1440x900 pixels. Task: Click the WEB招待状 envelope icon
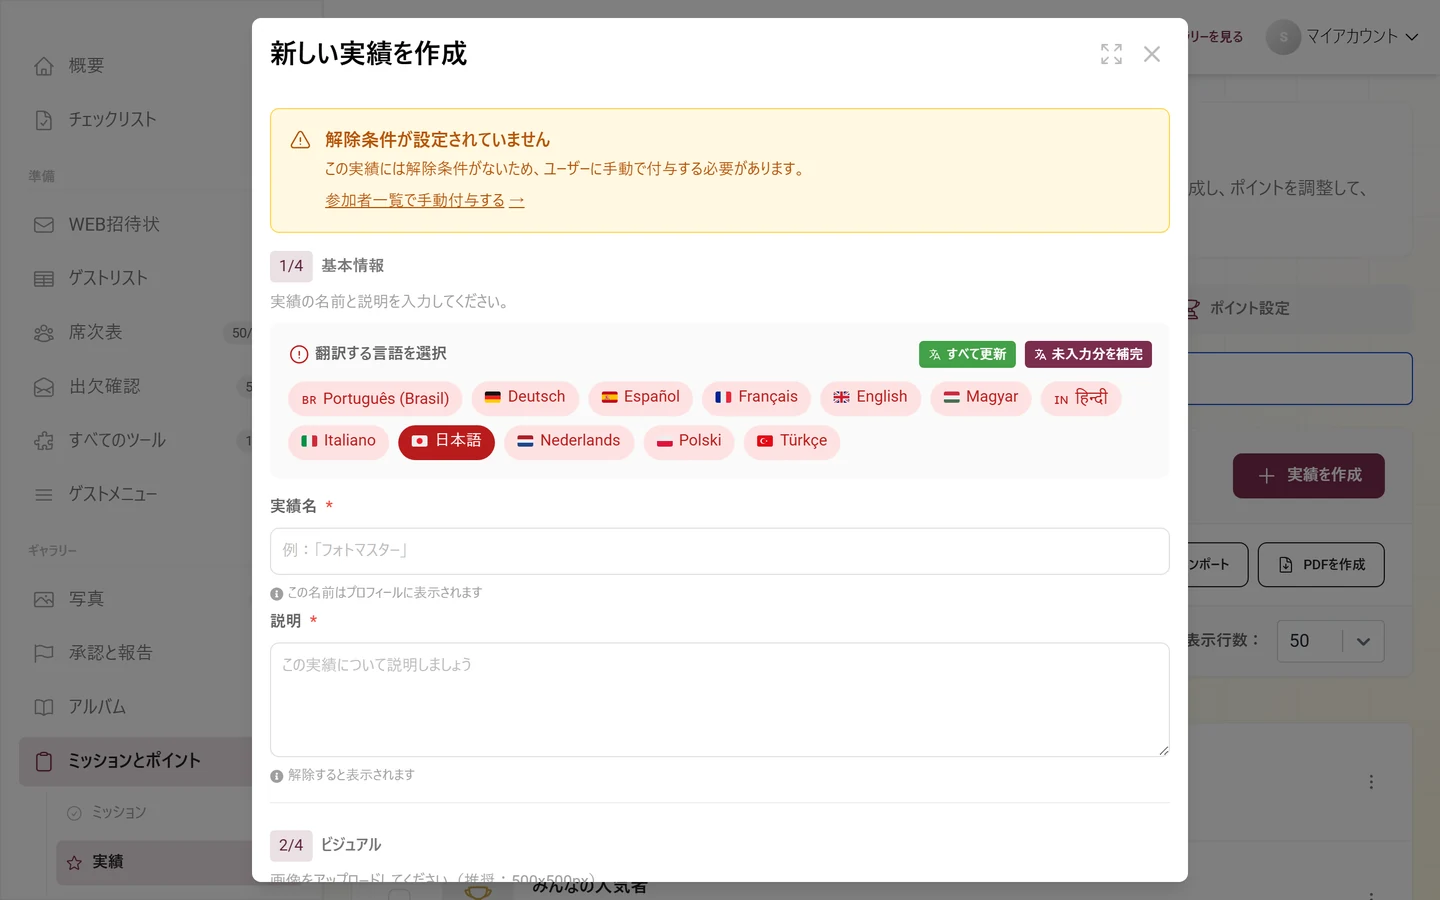(x=44, y=225)
